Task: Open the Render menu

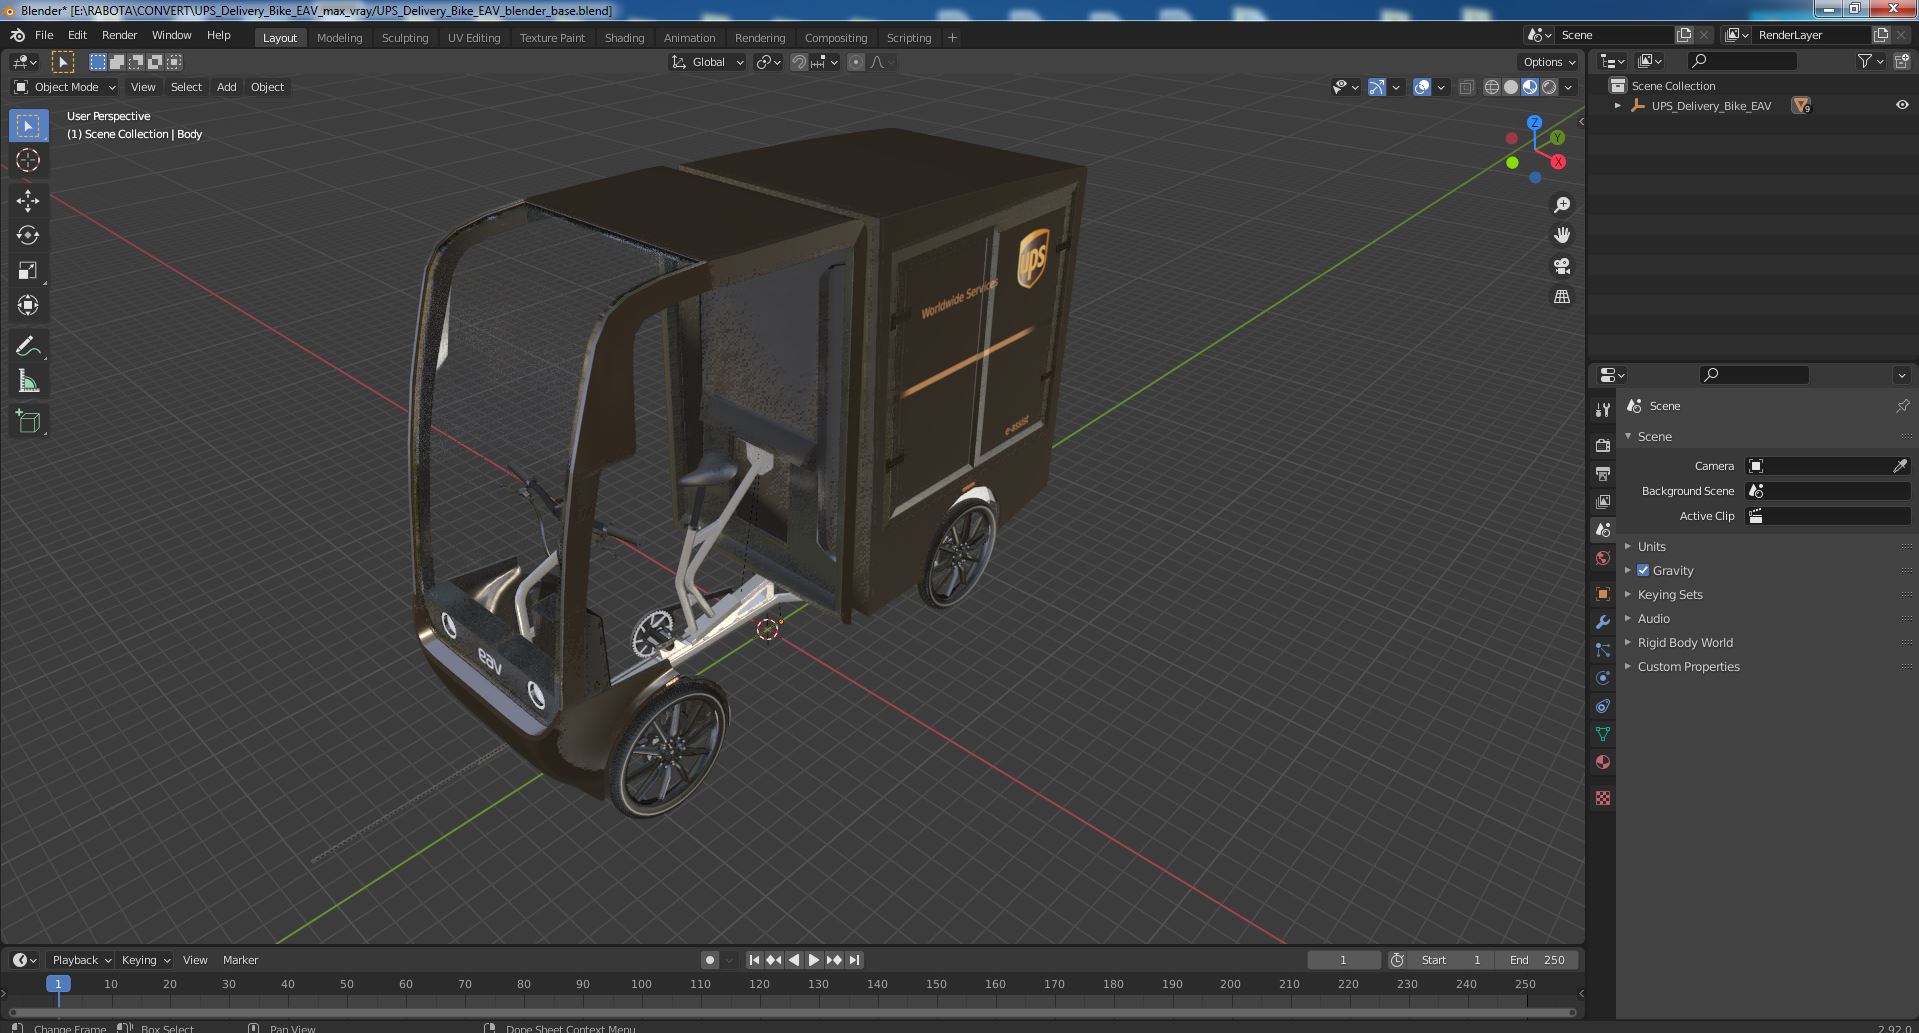Action: pyautogui.click(x=119, y=35)
